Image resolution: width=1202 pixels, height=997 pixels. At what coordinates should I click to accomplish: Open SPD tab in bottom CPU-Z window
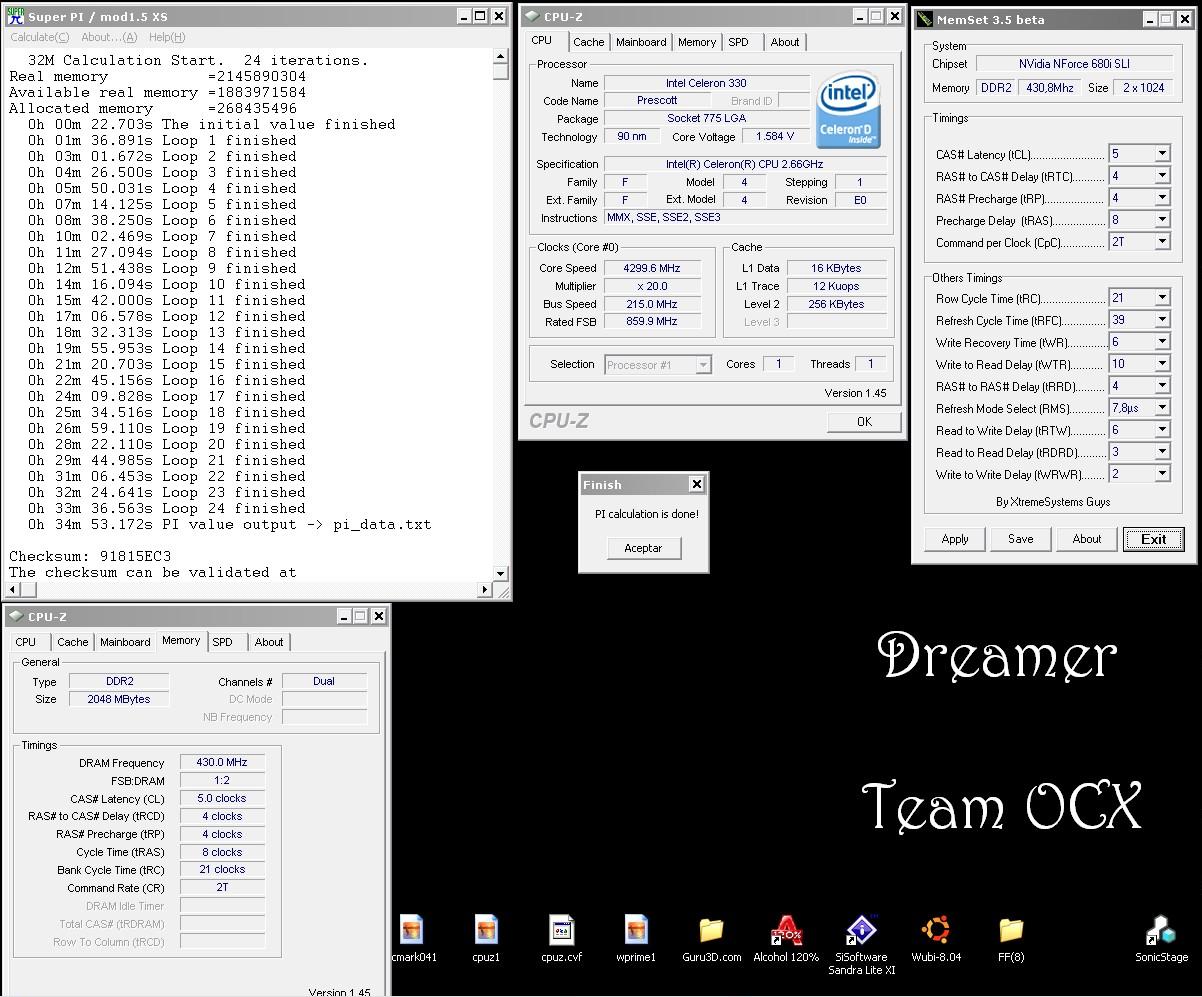point(223,642)
